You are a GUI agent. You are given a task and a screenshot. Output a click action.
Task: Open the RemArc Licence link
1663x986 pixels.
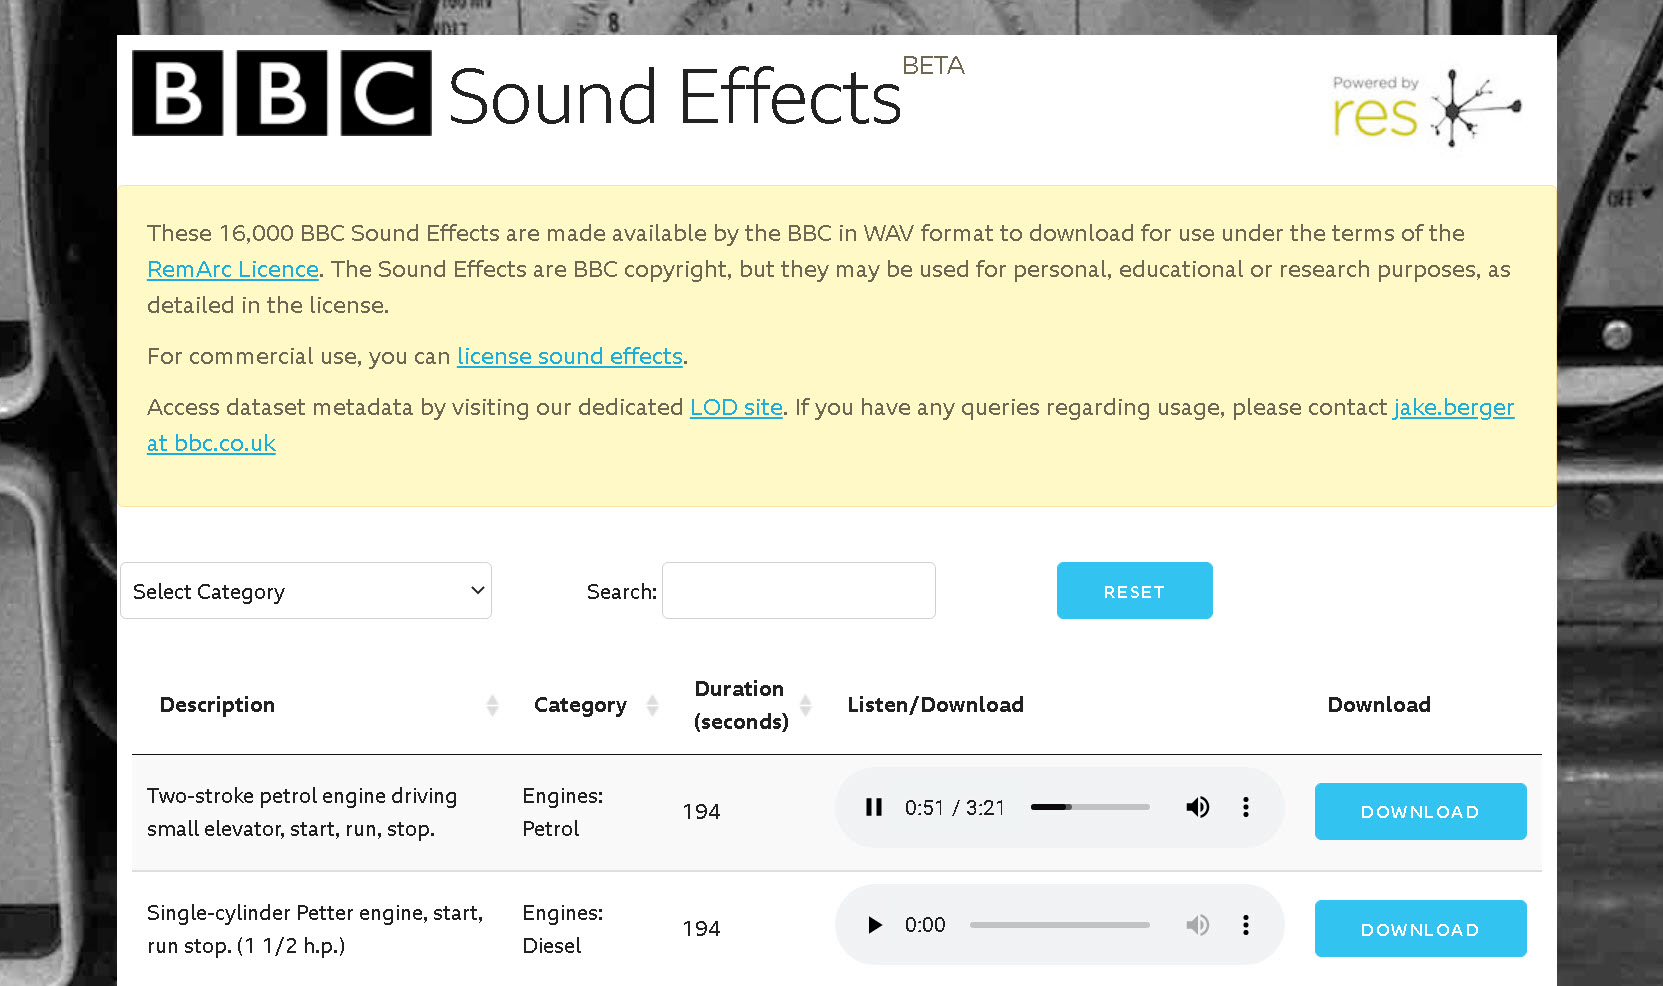(x=232, y=269)
